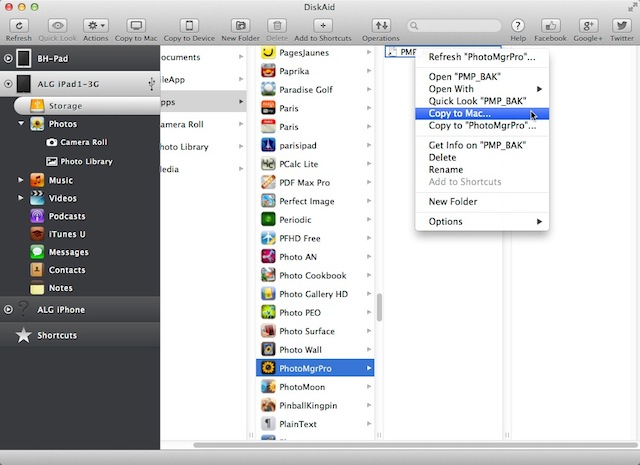Select Camera Roll in the first column
Image resolution: width=640 pixels, height=465 pixels.
click(x=203, y=124)
